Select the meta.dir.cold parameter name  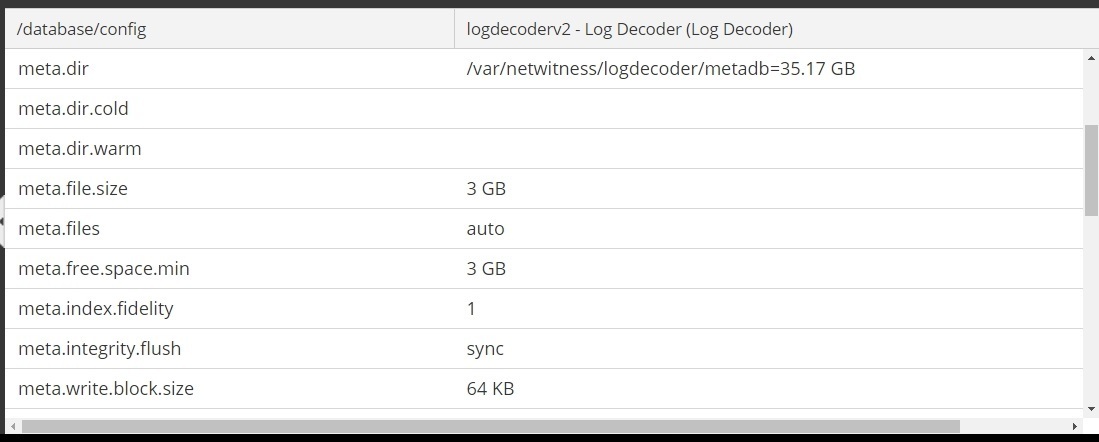[73, 109]
